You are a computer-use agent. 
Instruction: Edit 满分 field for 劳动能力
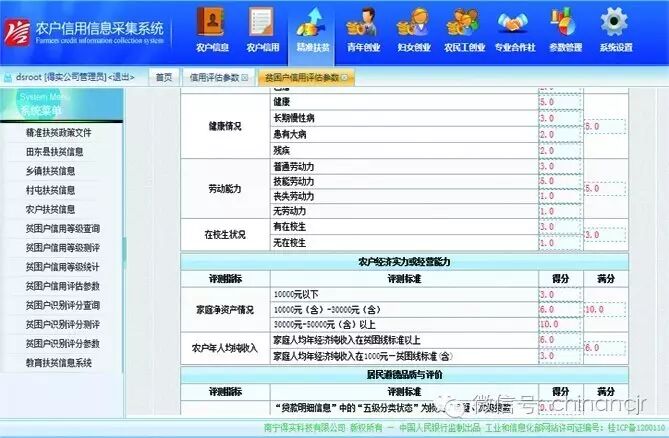coord(605,189)
